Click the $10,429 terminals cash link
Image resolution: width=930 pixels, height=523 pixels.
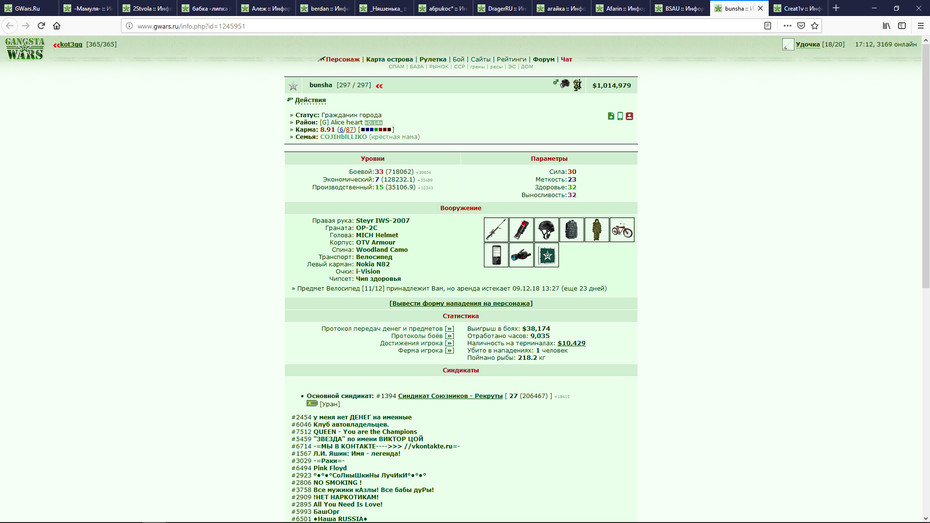coord(571,343)
